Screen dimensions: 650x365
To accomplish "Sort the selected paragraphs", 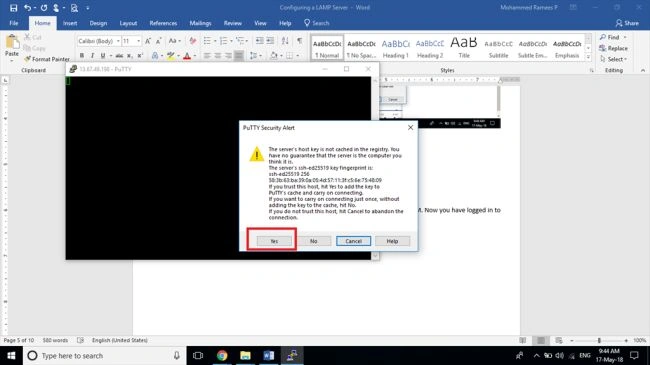I will (x=285, y=41).
